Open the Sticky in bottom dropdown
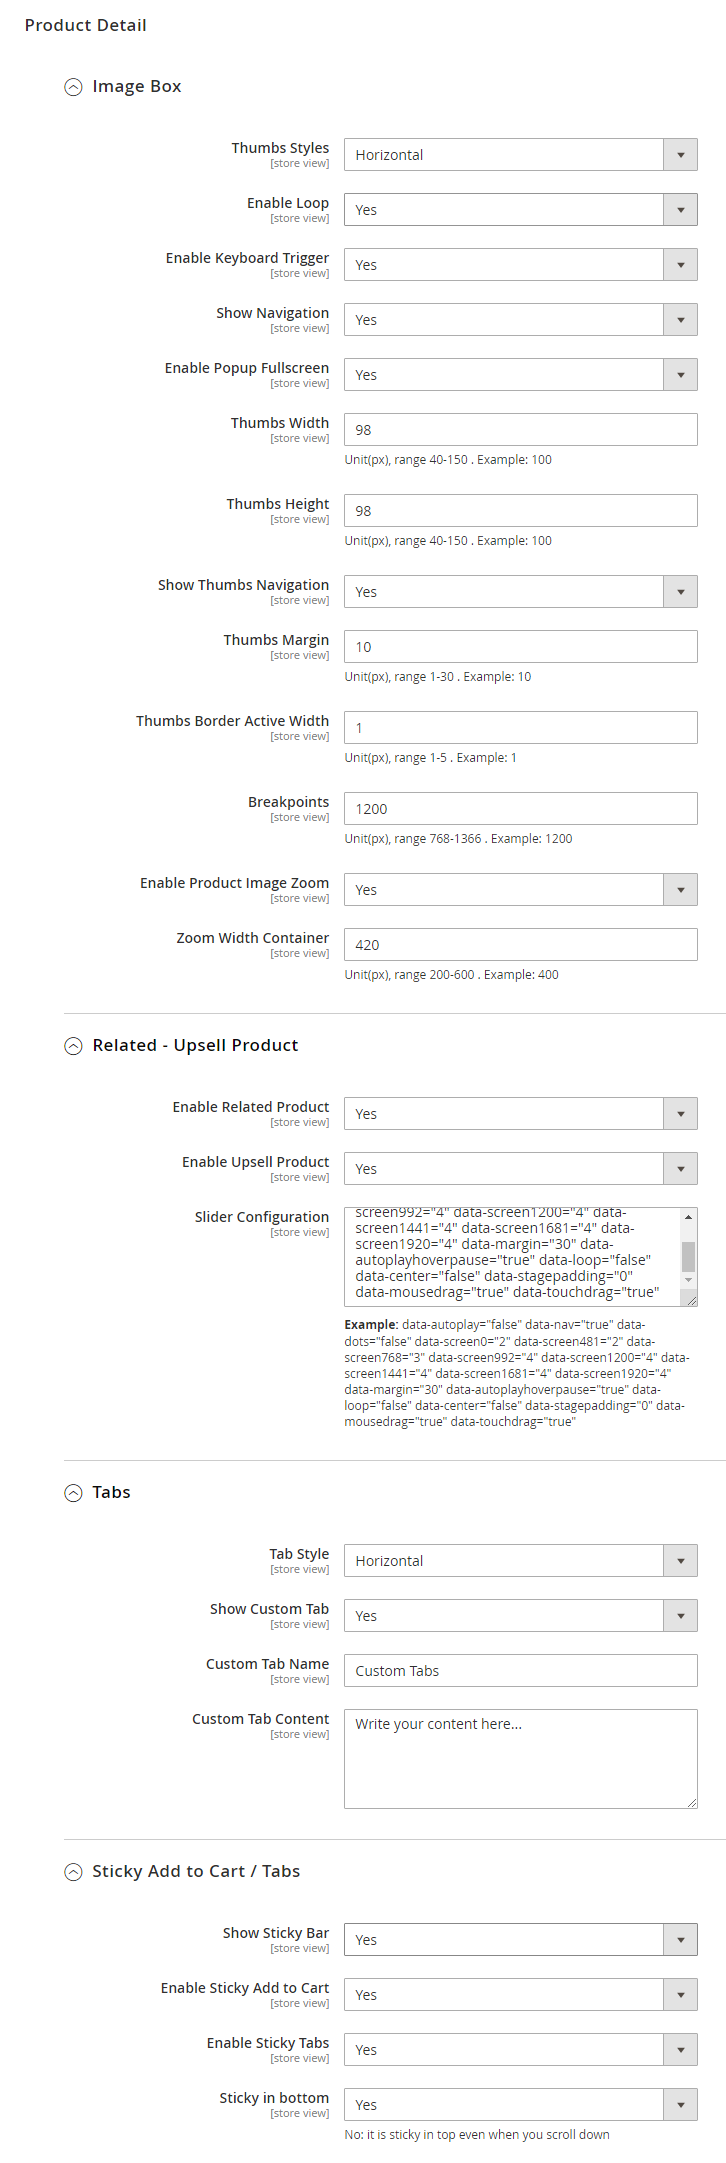 [520, 2105]
